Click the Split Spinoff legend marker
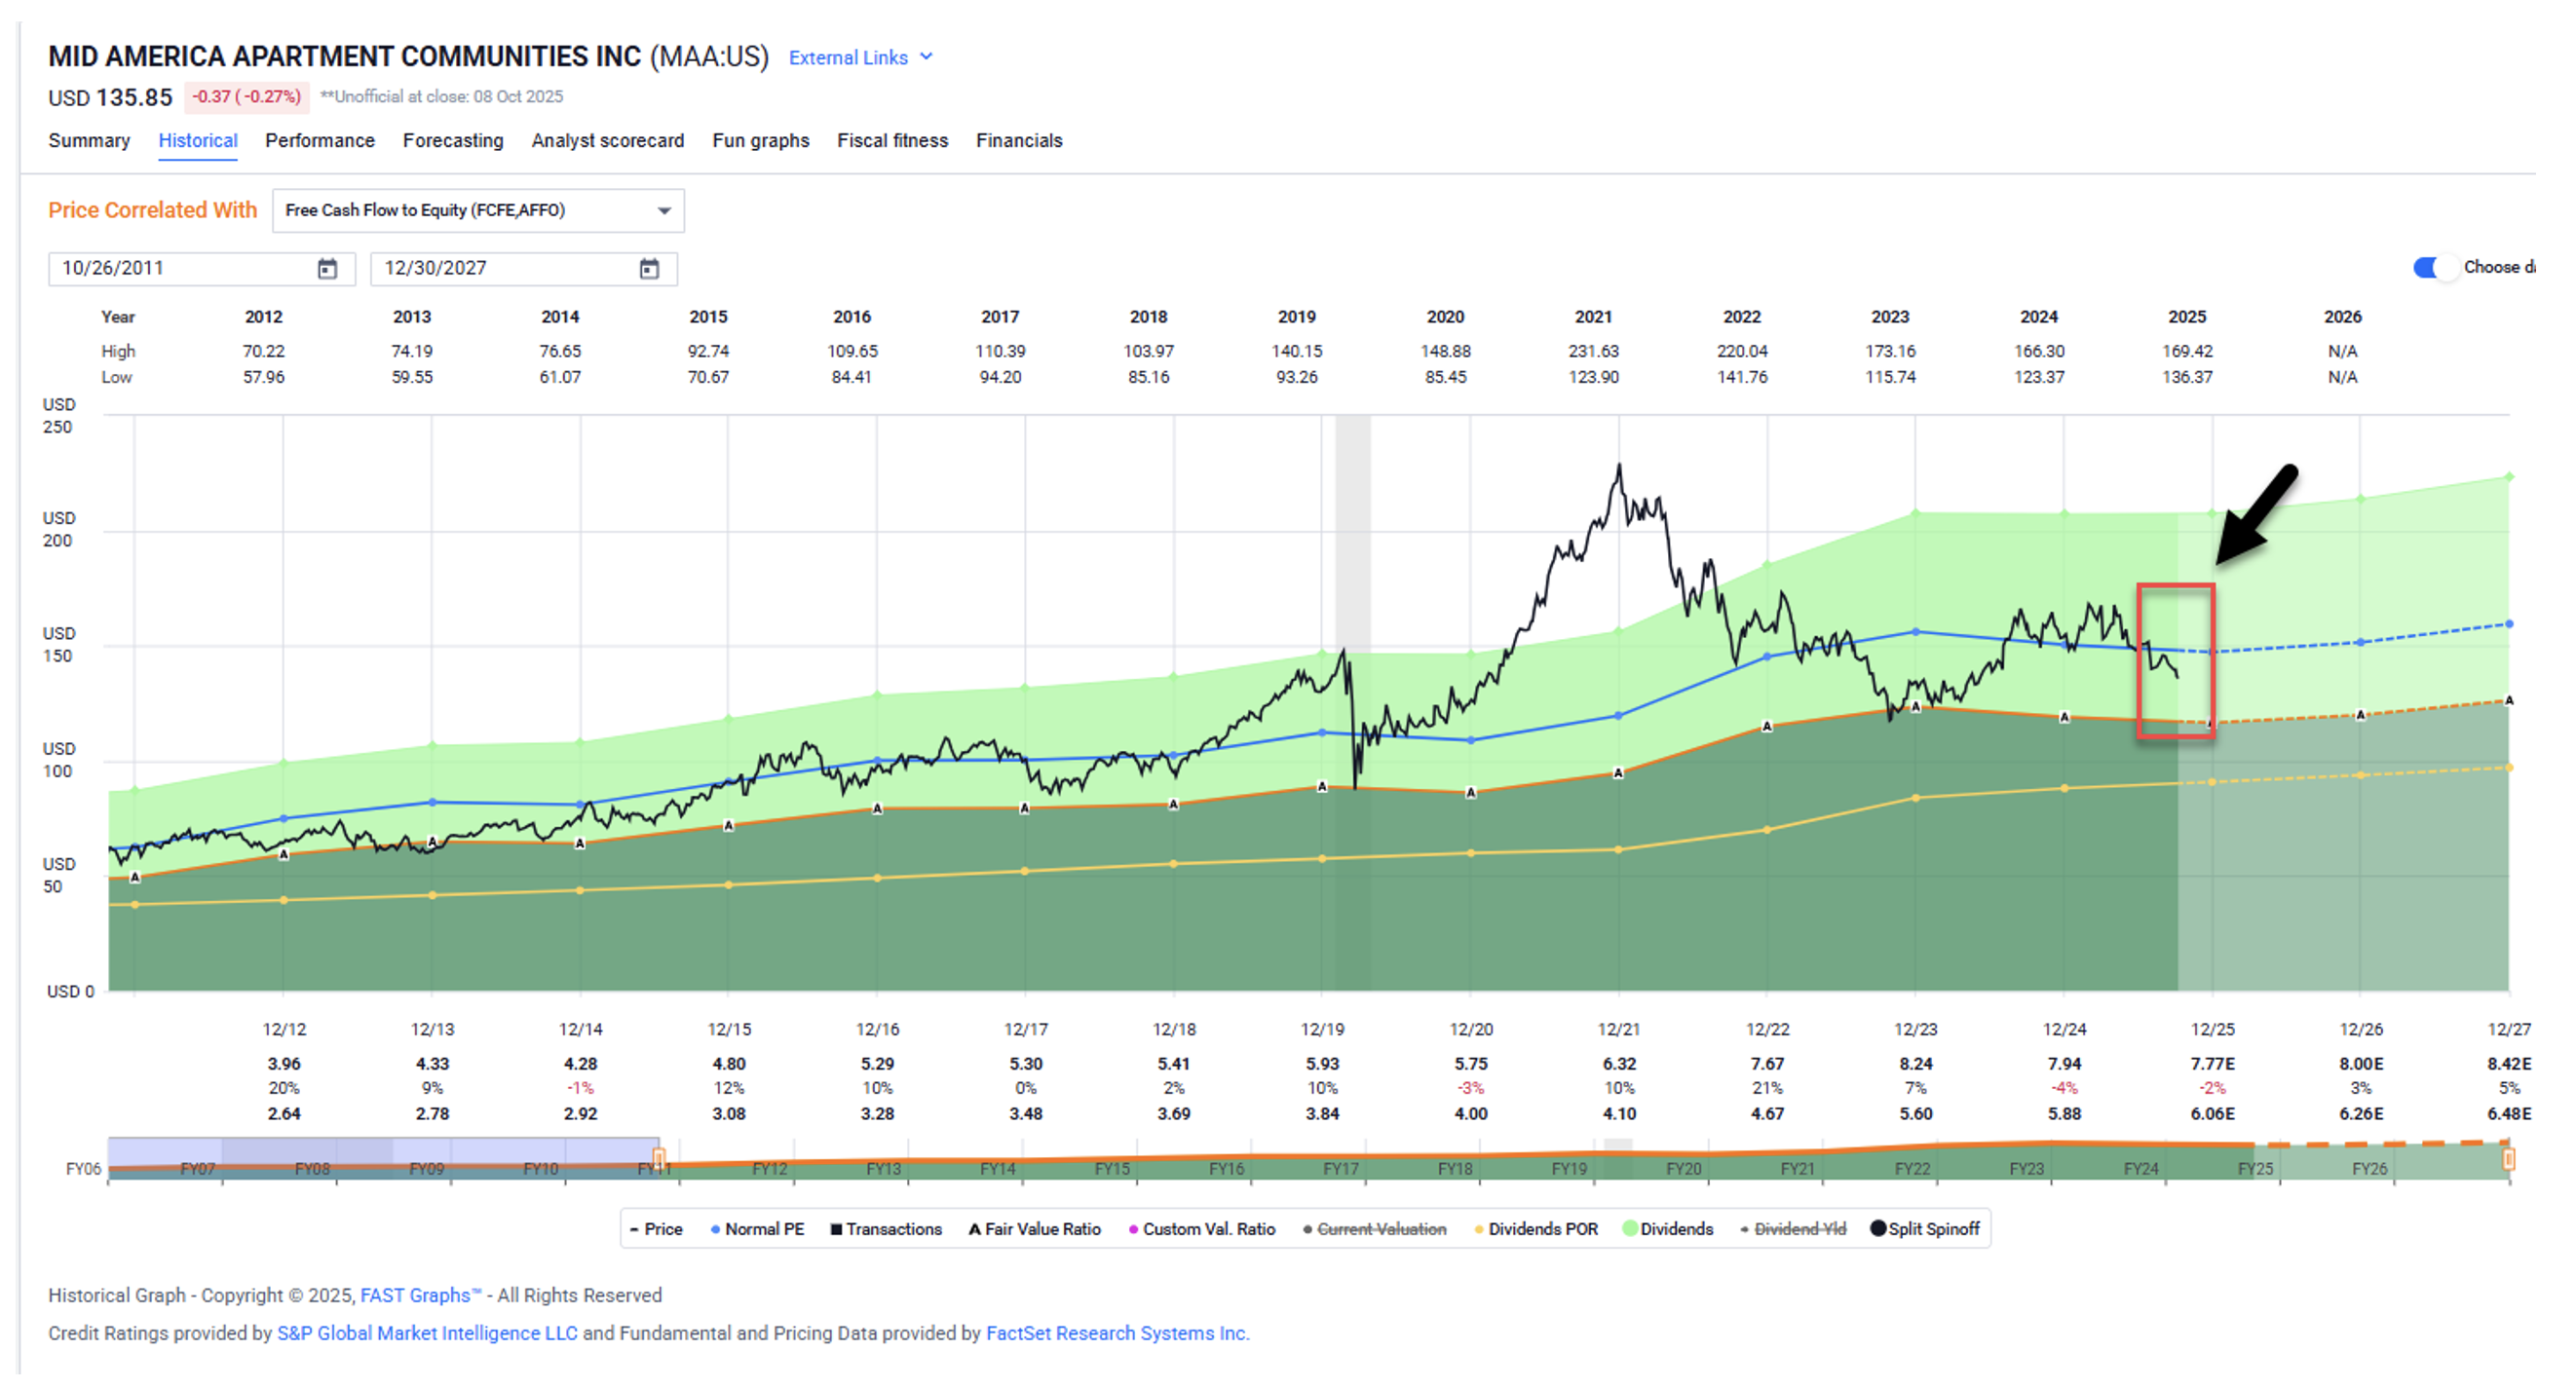Image resolution: width=2576 pixels, height=1389 pixels. tap(1877, 1229)
